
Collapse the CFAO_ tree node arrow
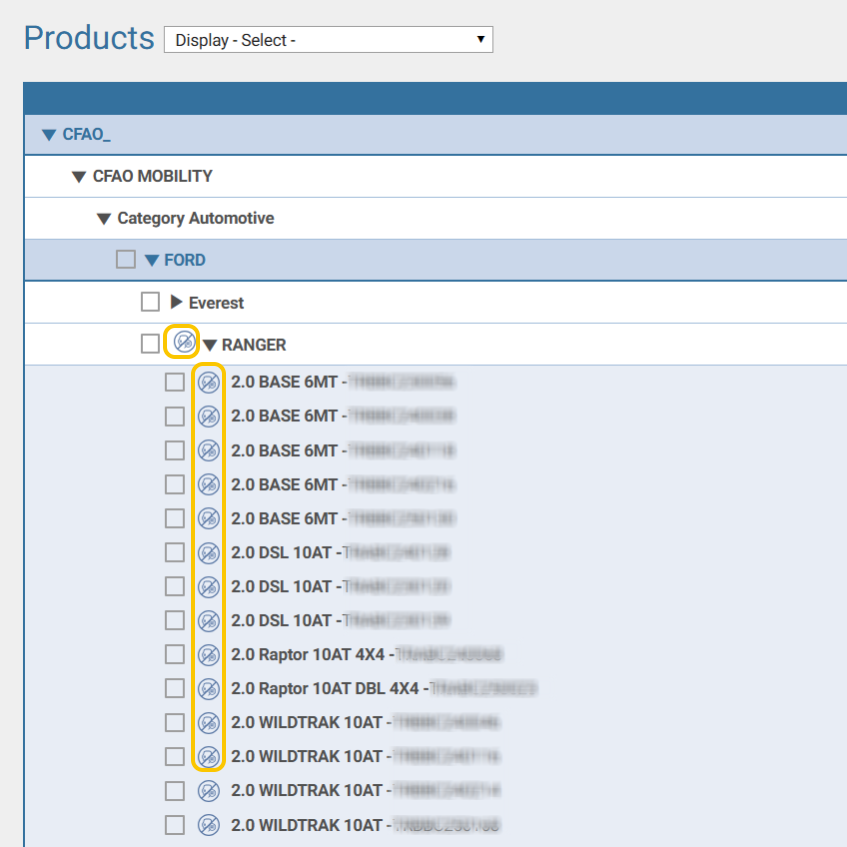tap(49, 135)
